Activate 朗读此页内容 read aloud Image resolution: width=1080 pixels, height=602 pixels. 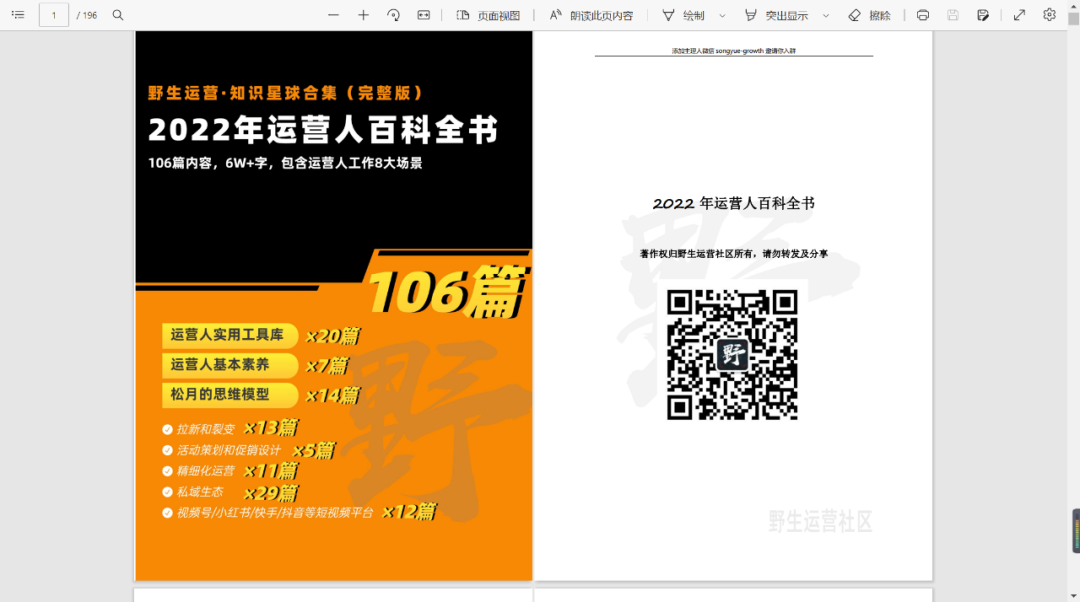[x=591, y=15]
